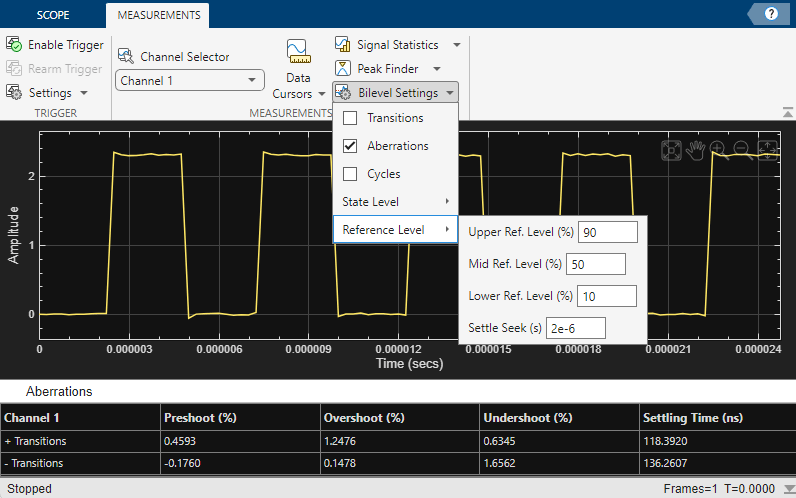Image resolution: width=796 pixels, height=498 pixels.
Task: Click the Data Cursors waveform icon
Action: coord(297,52)
